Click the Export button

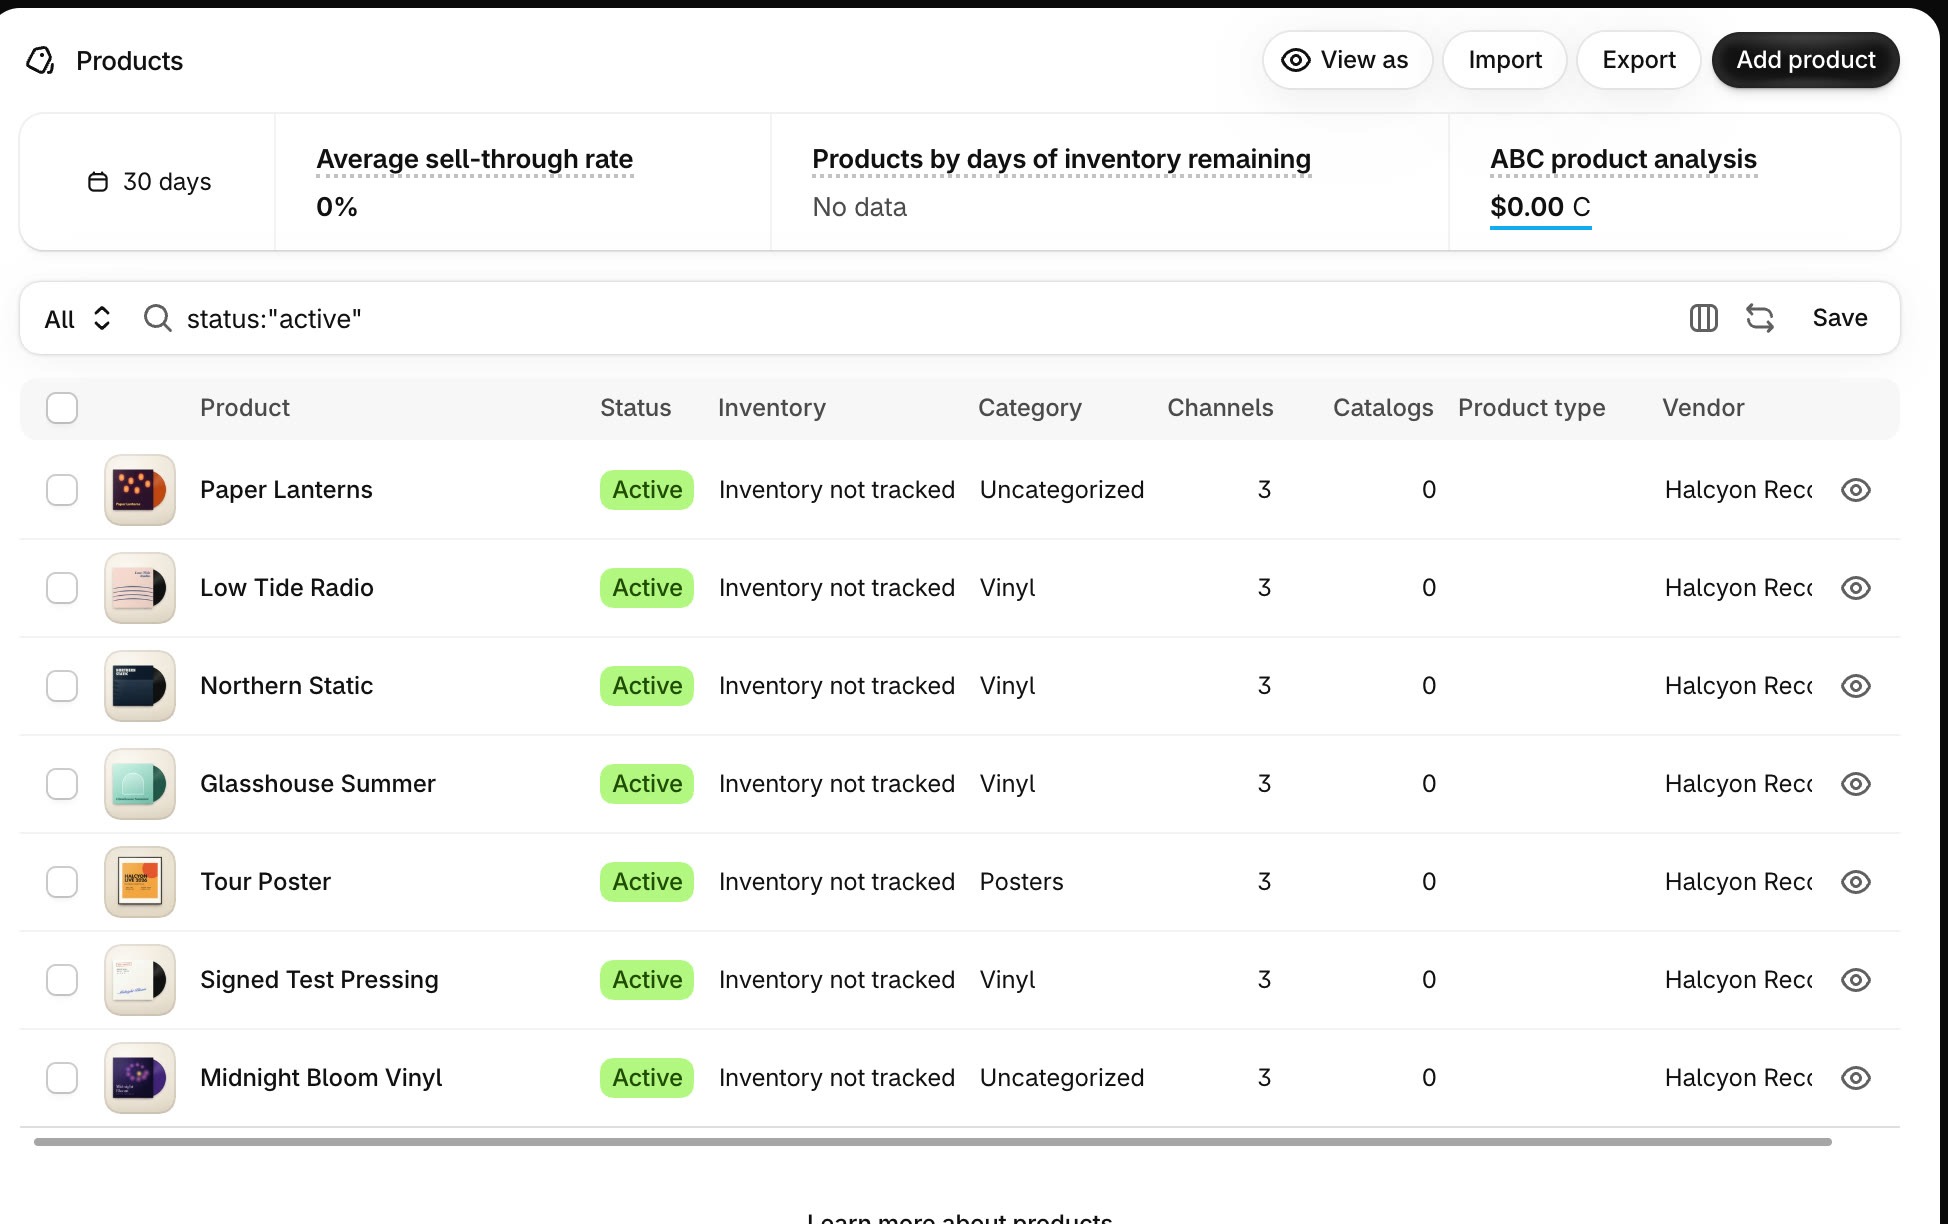click(1639, 60)
